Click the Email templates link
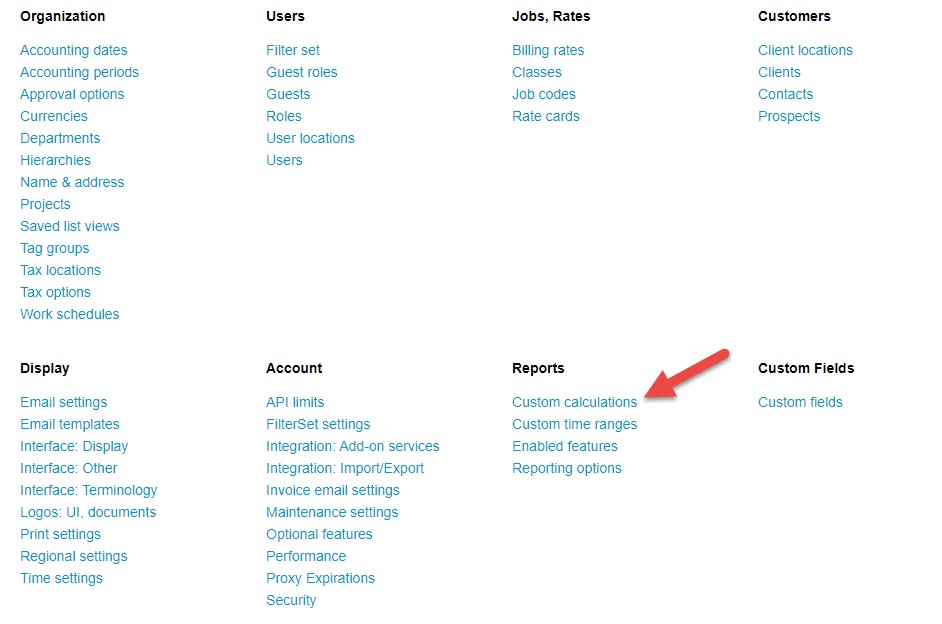 (x=69, y=424)
